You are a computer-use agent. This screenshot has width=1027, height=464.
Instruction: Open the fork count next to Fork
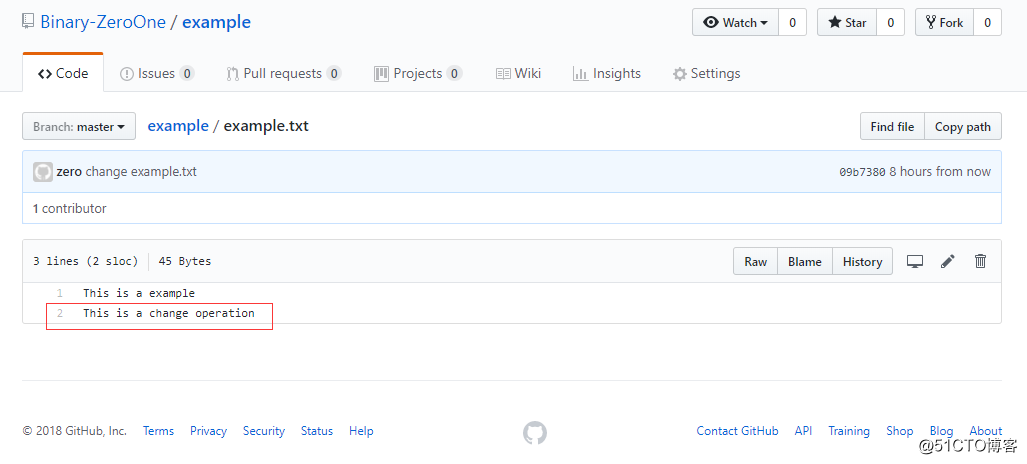(x=988, y=22)
